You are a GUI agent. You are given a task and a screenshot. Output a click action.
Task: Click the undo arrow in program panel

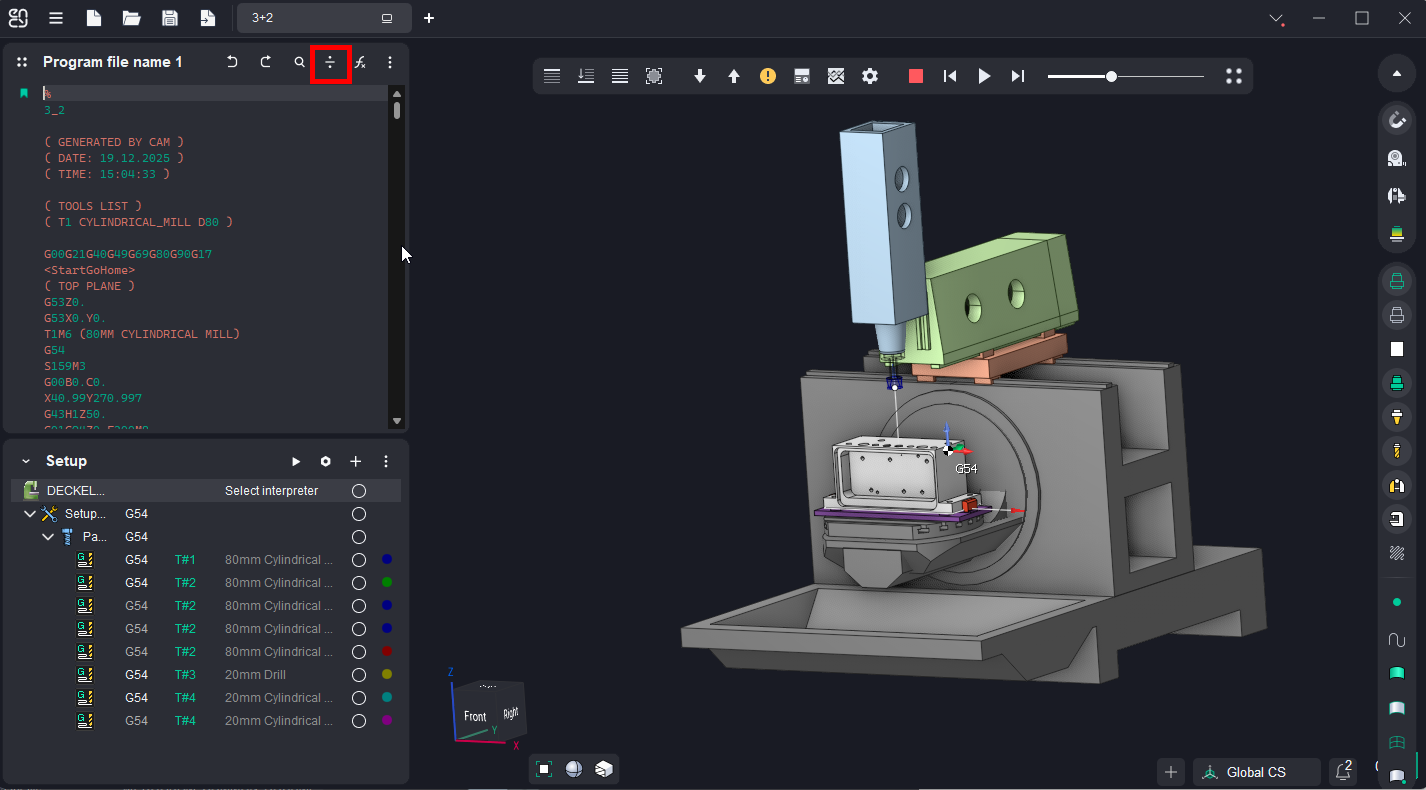coord(232,62)
